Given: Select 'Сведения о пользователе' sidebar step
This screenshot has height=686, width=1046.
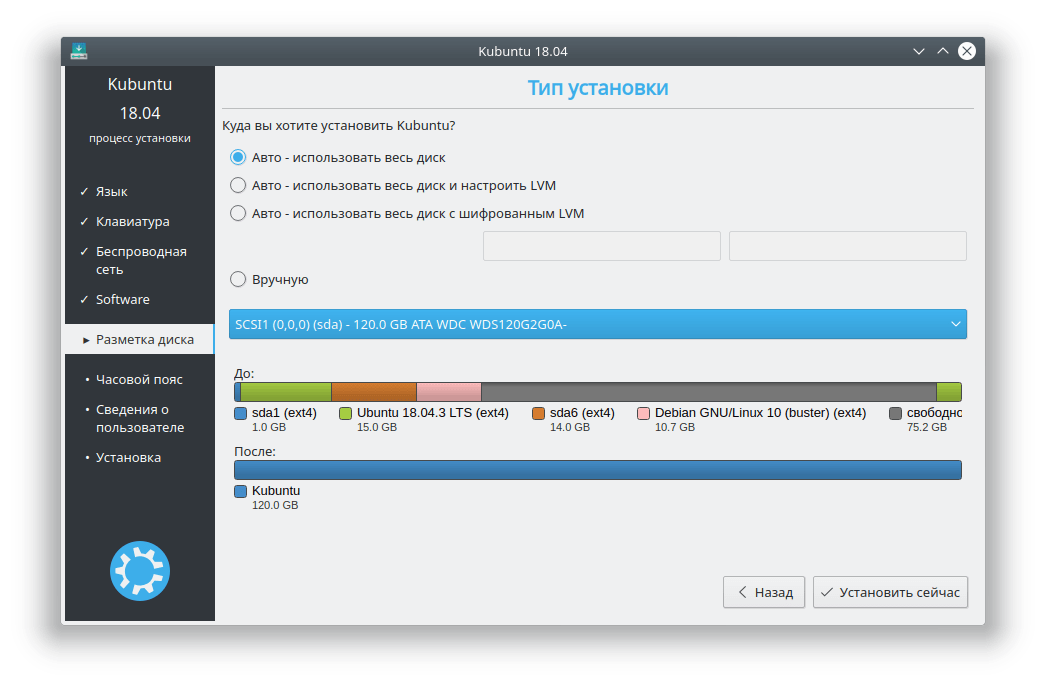Looking at the screenshot, I should [x=139, y=418].
